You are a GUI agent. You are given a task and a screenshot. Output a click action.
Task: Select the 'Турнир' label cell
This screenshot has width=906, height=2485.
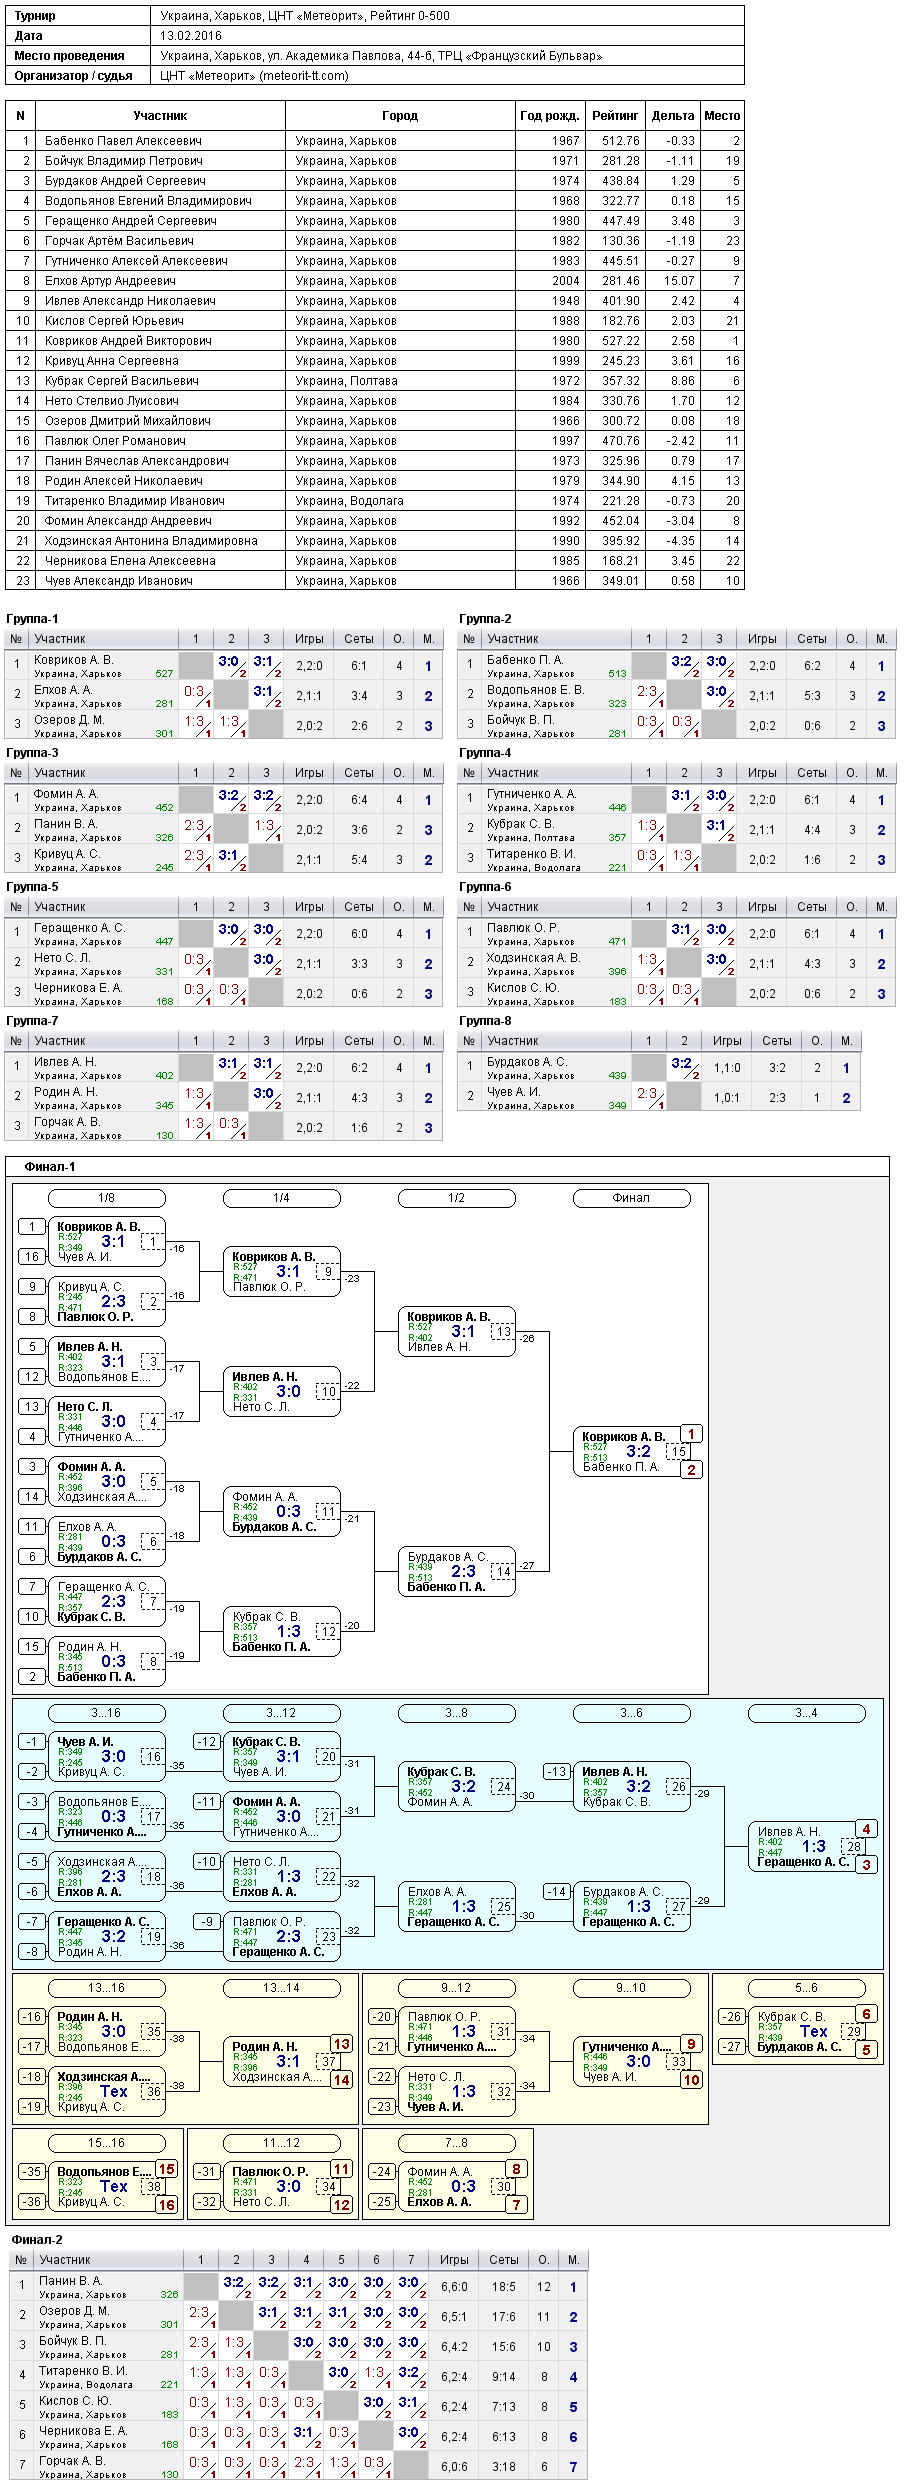pos(78,16)
